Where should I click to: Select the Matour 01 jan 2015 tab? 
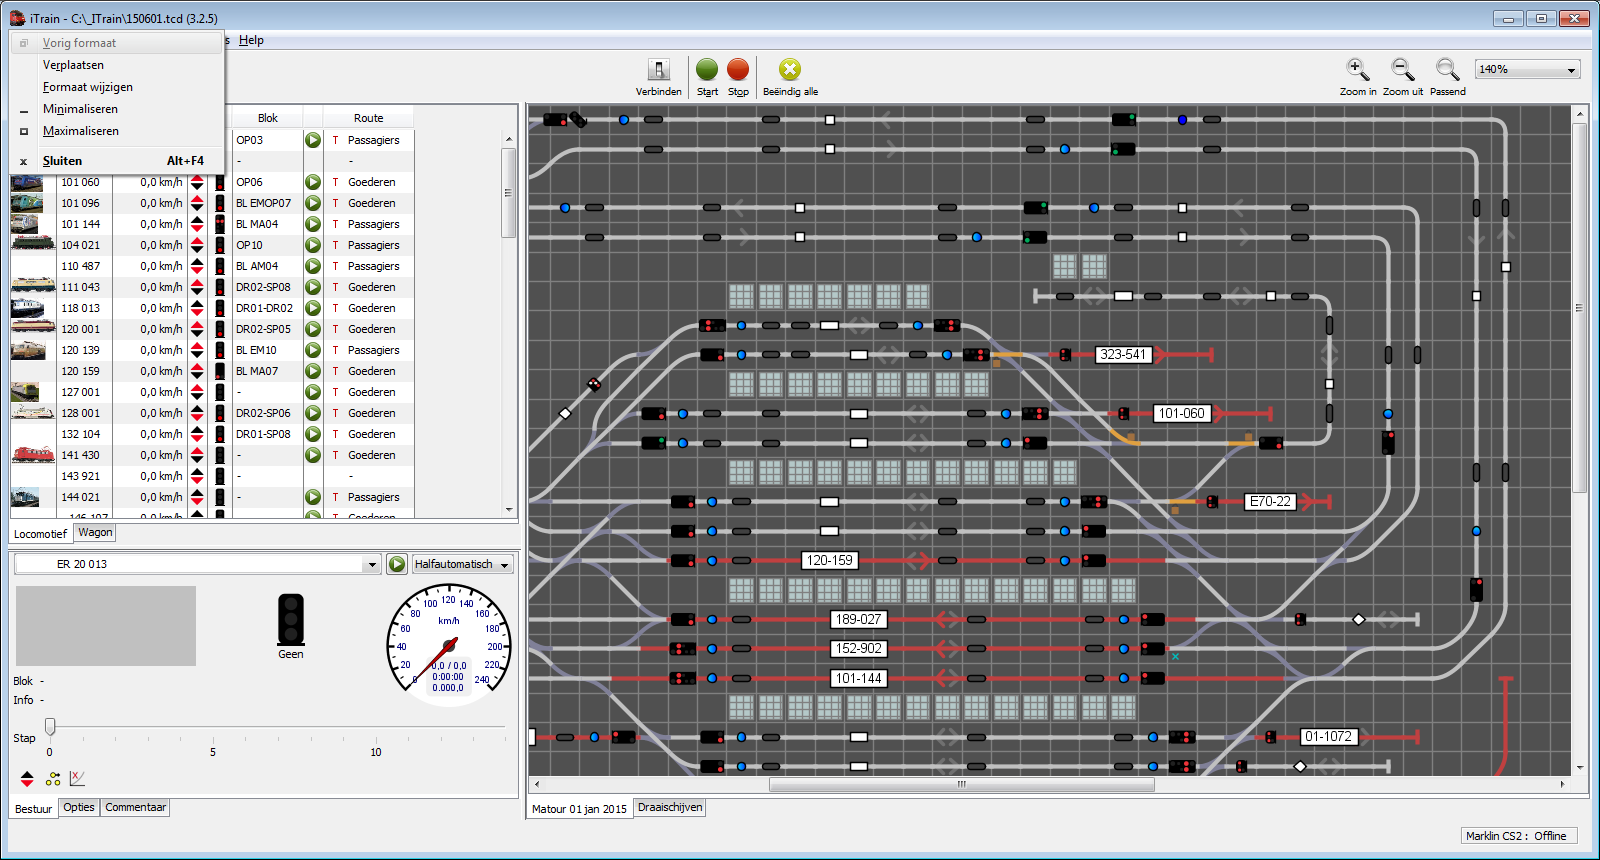[x=580, y=809]
